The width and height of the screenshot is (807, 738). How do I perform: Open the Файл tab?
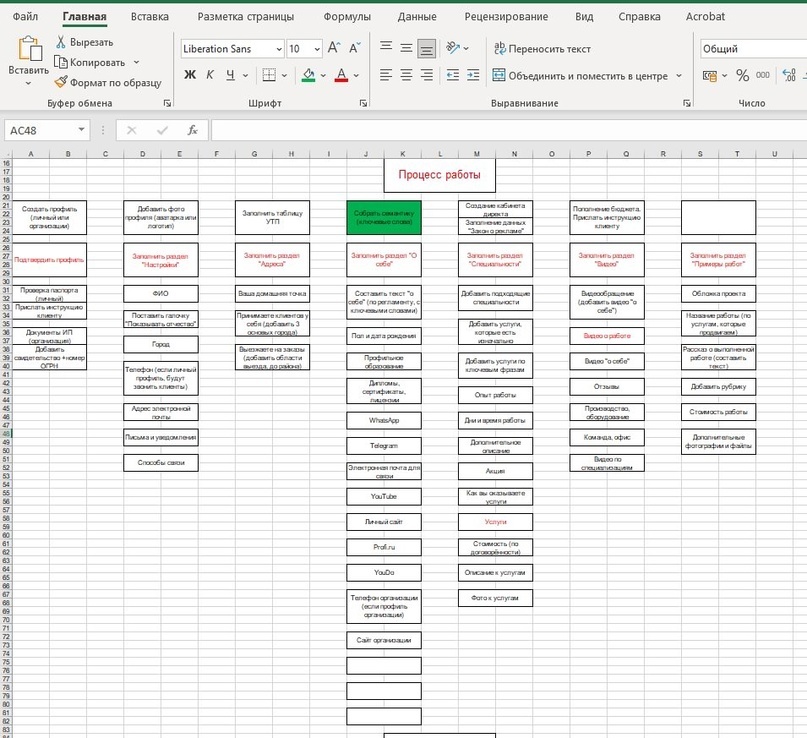point(25,16)
